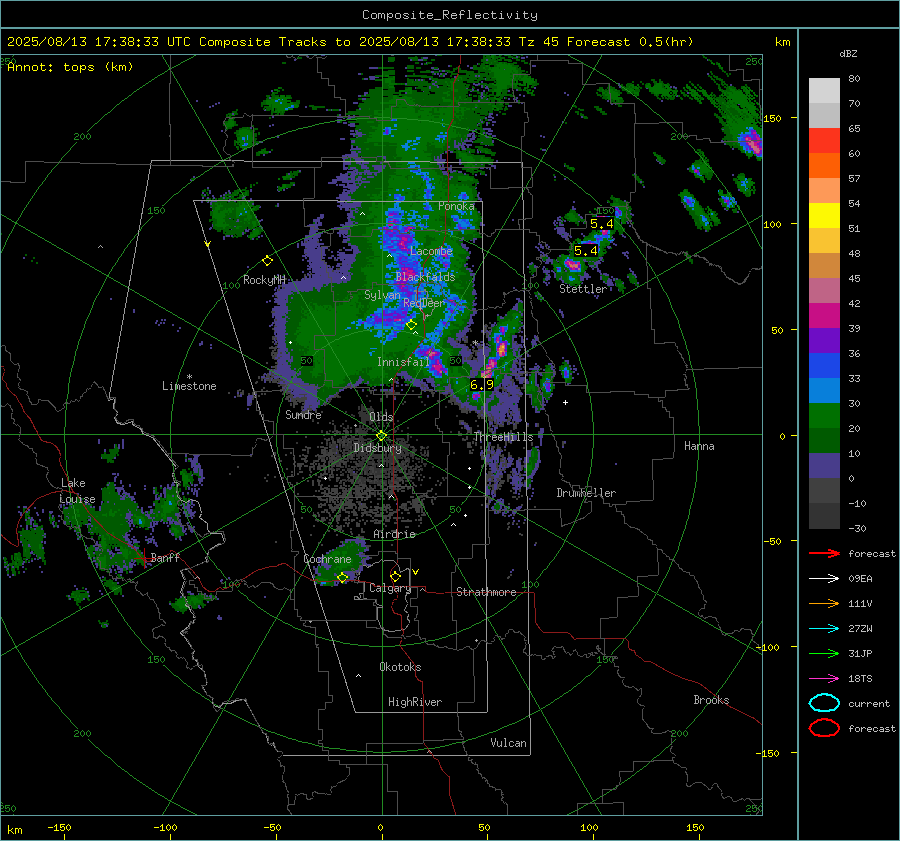Viewport: 900px width, 841px height.
Task: Click the Sundre city label
Action: pyautogui.click(x=303, y=415)
